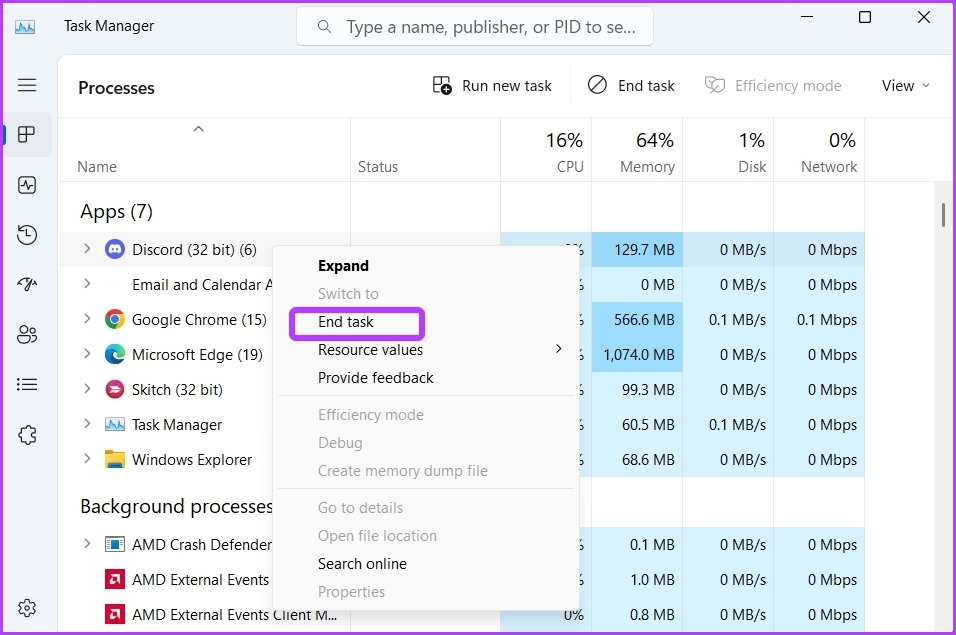Click the AMD Crash Defender icon
The image size is (956, 635).
click(115, 544)
